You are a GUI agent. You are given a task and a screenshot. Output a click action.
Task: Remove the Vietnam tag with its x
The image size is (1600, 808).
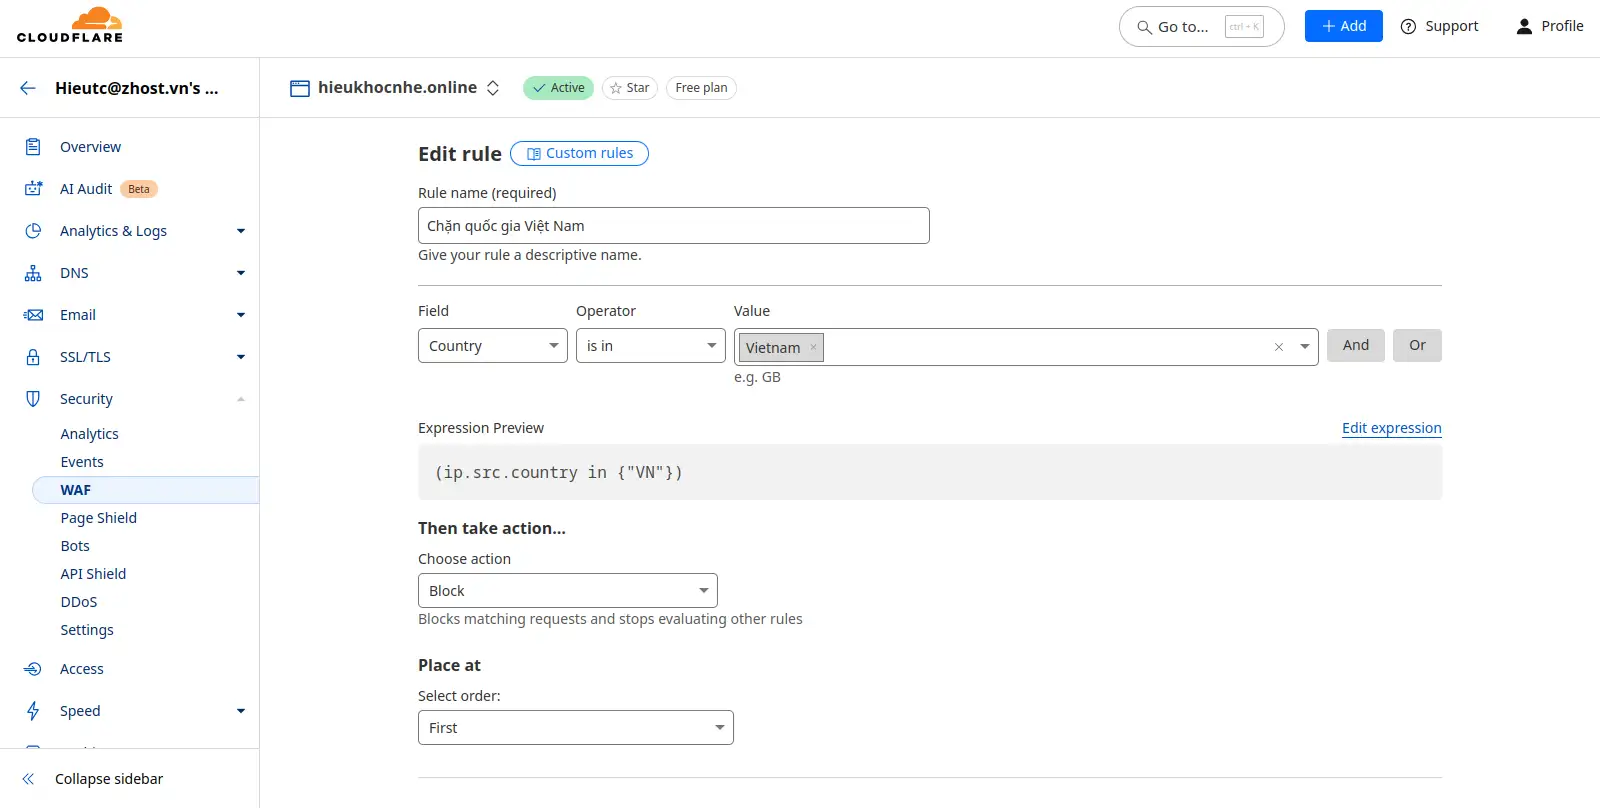pyautogui.click(x=813, y=347)
